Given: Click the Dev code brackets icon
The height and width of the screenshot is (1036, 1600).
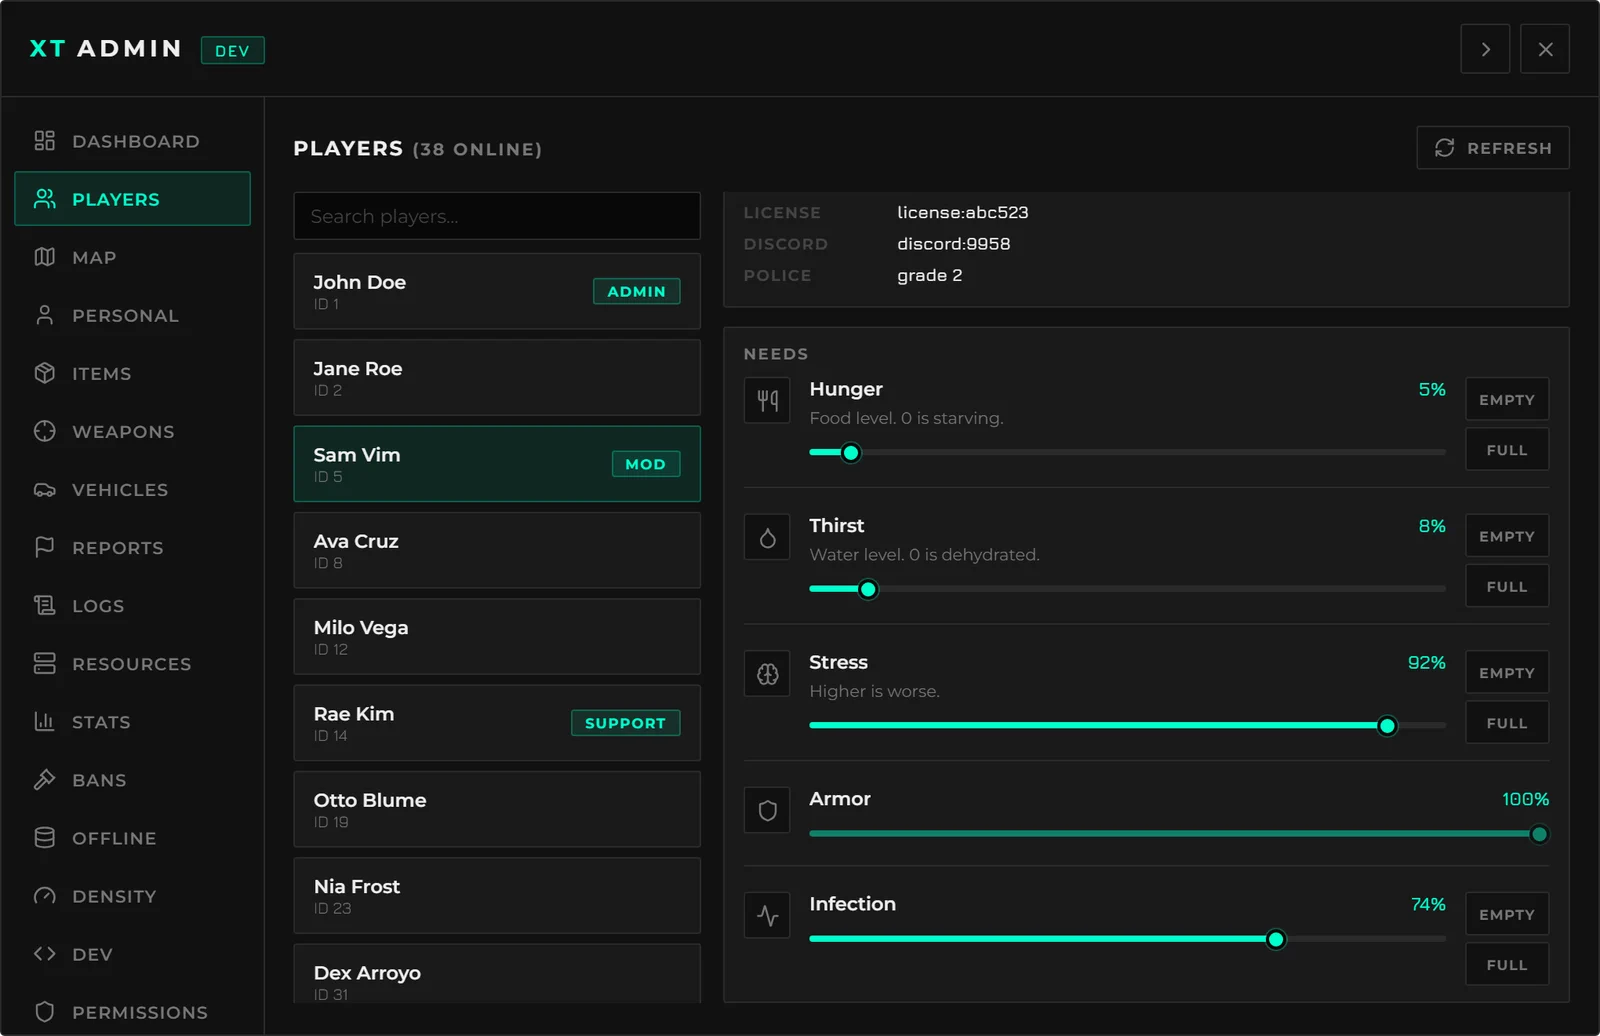Looking at the screenshot, I should pos(44,953).
